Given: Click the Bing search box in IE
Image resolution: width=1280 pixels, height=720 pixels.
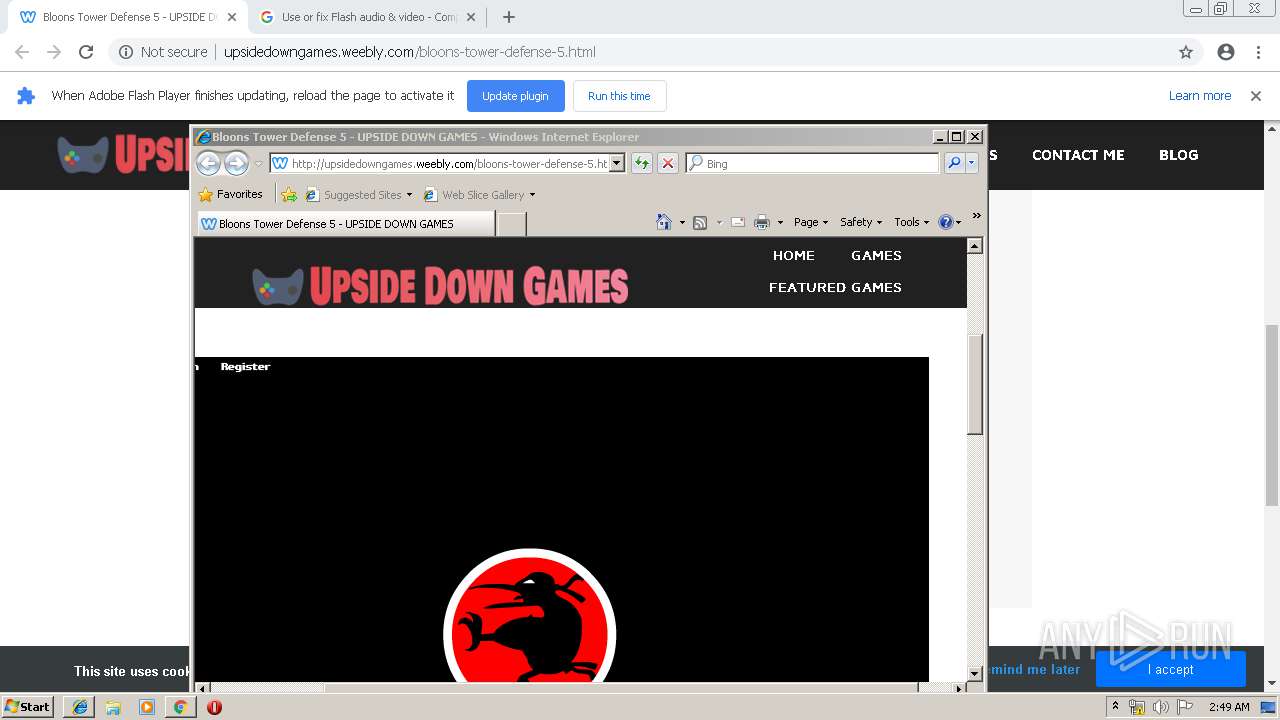Looking at the screenshot, I should click(812, 163).
